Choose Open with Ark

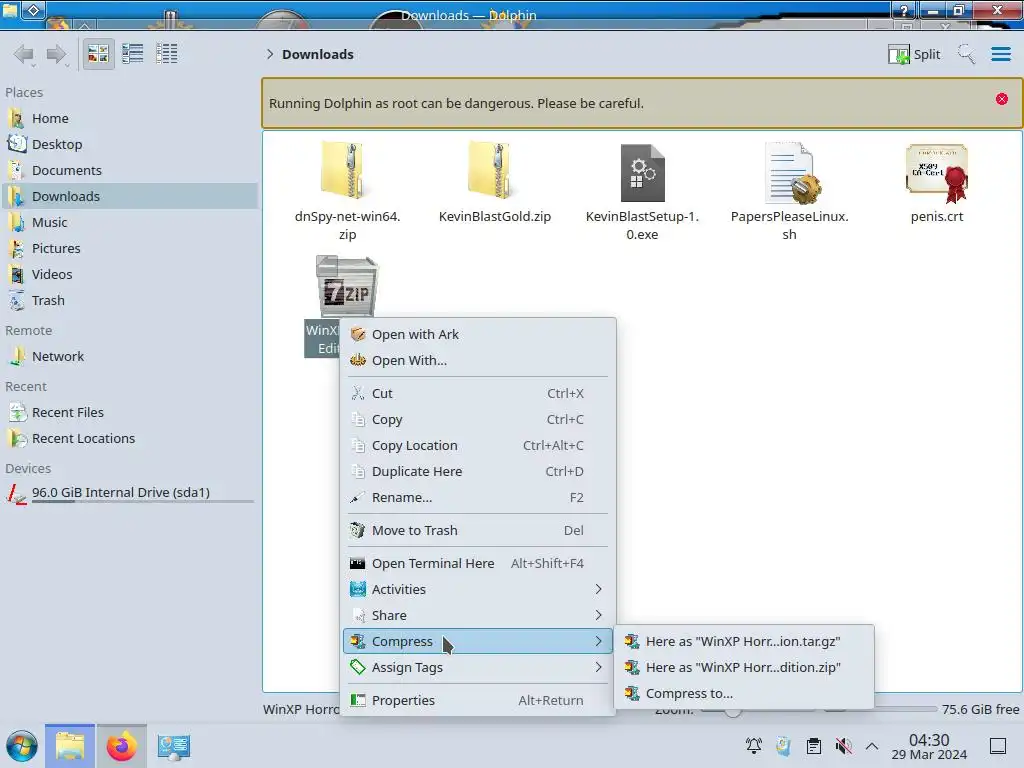tap(477, 334)
